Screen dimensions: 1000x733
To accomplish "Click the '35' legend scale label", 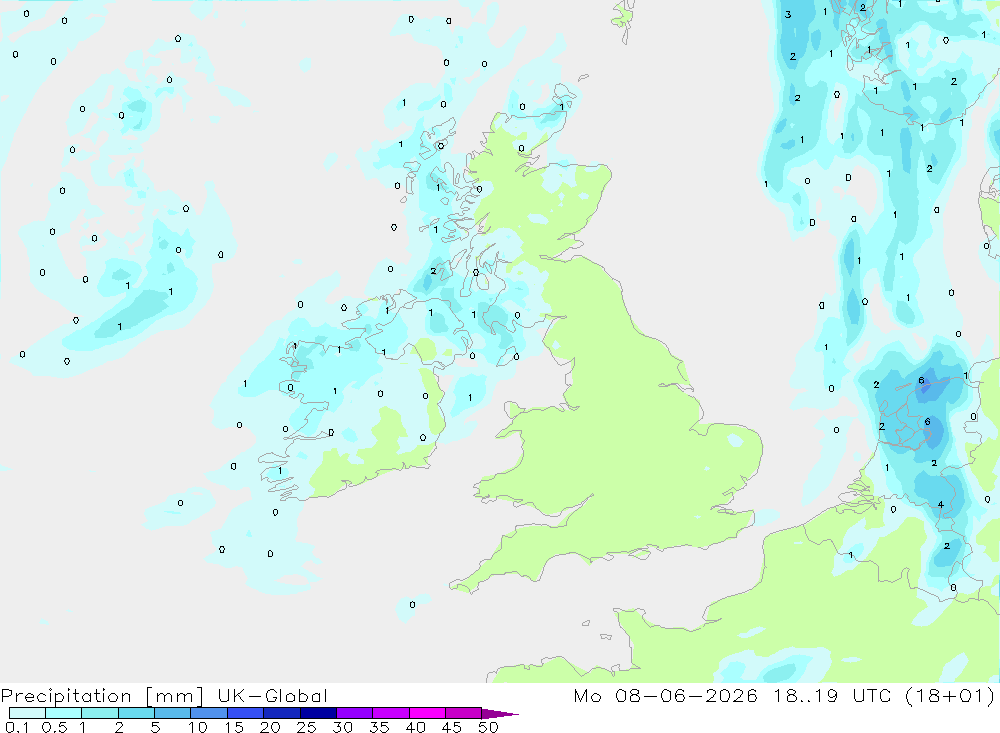I will click(x=379, y=727).
